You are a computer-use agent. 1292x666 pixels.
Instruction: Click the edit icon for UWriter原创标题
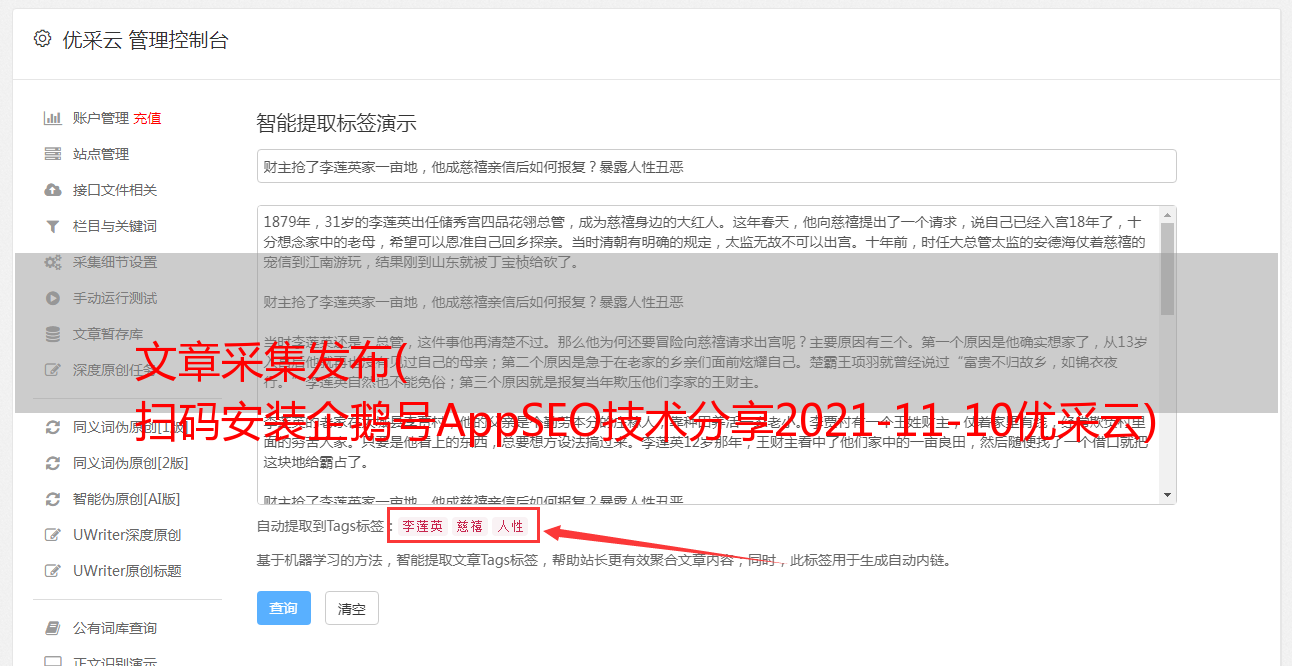tap(53, 571)
